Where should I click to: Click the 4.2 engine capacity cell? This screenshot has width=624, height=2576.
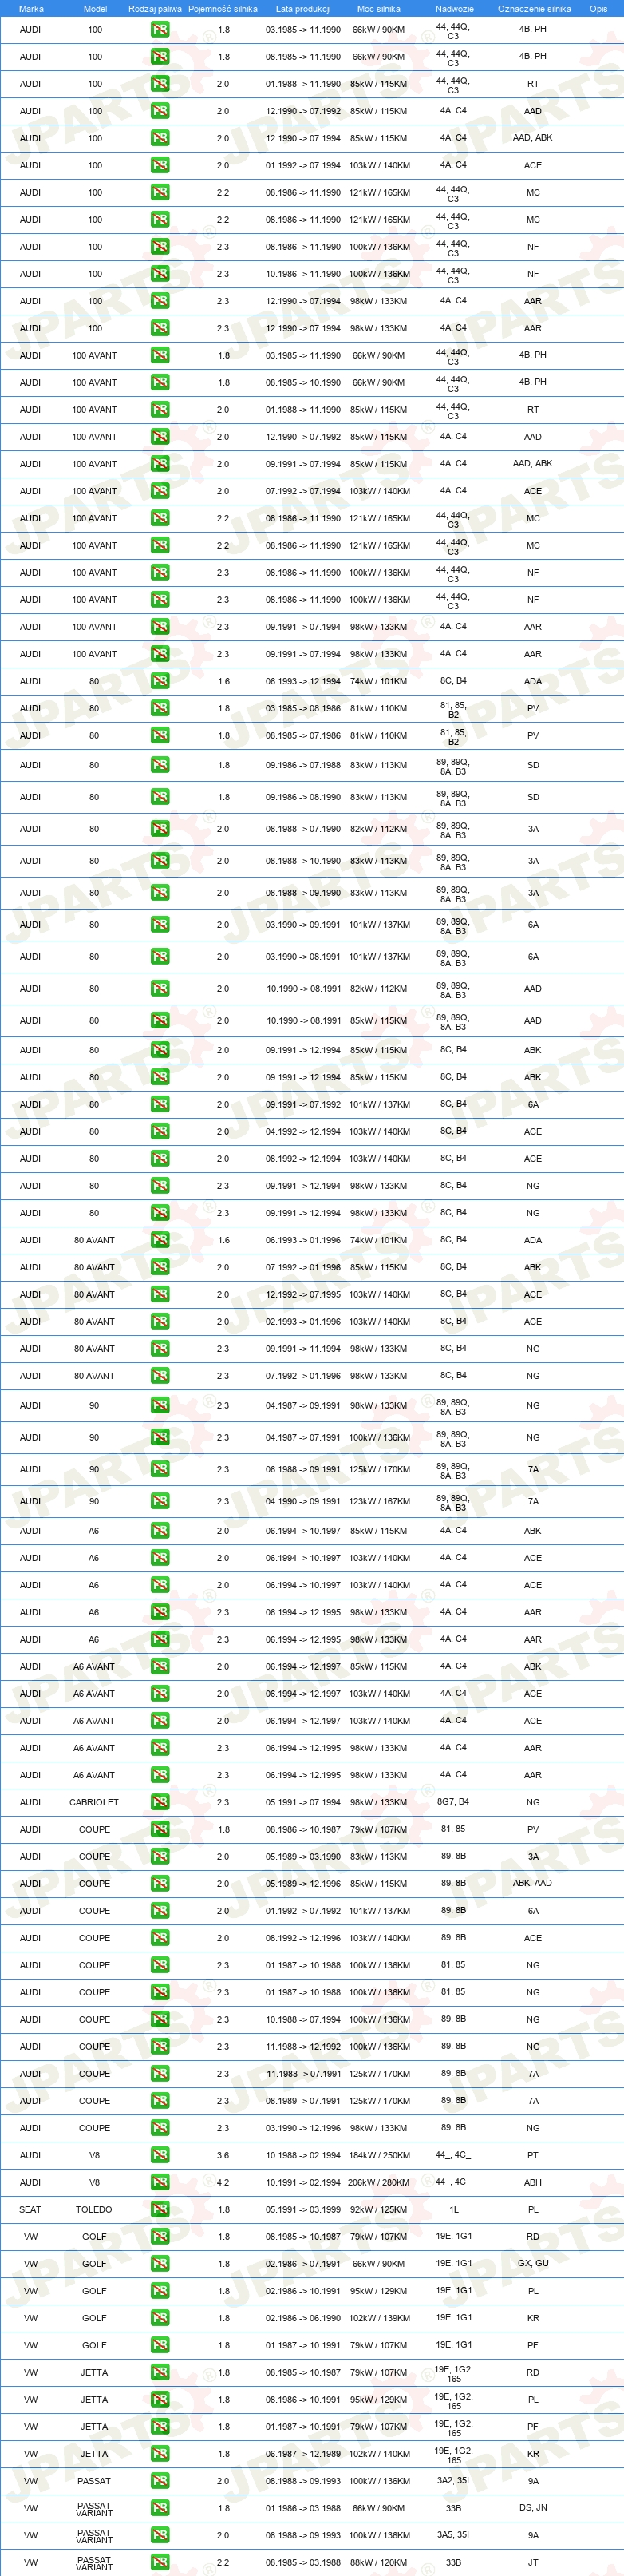tap(223, 2182)
